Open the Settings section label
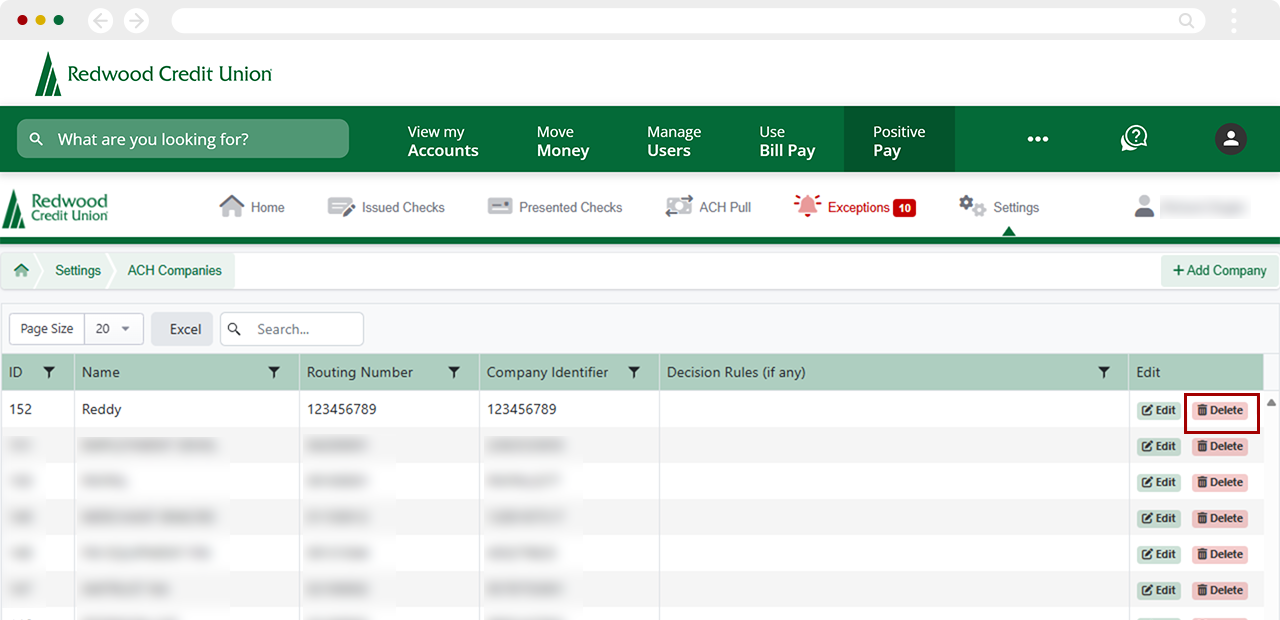 click(x=1016, y=207)
